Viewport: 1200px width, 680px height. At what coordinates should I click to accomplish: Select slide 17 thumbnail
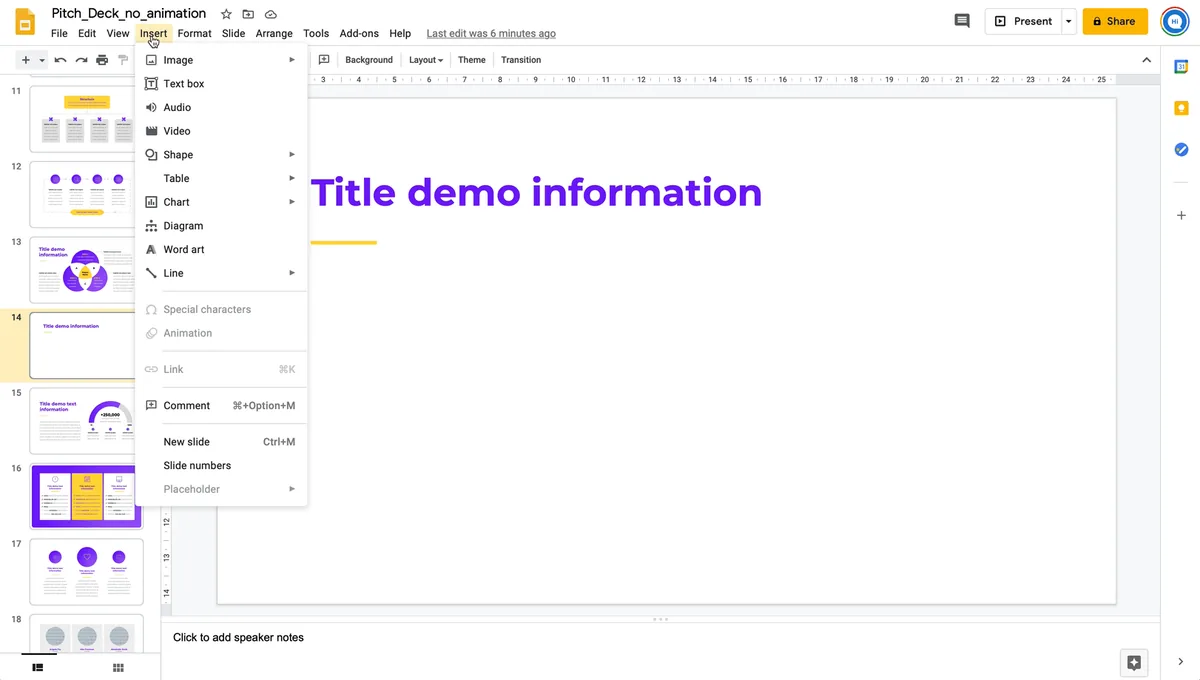86,572
